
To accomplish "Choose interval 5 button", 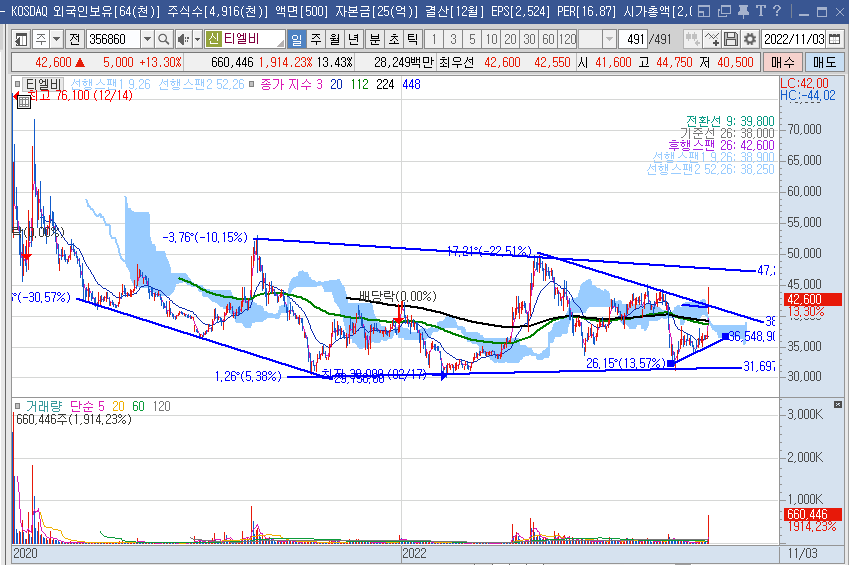I will [x=472, y=39].
